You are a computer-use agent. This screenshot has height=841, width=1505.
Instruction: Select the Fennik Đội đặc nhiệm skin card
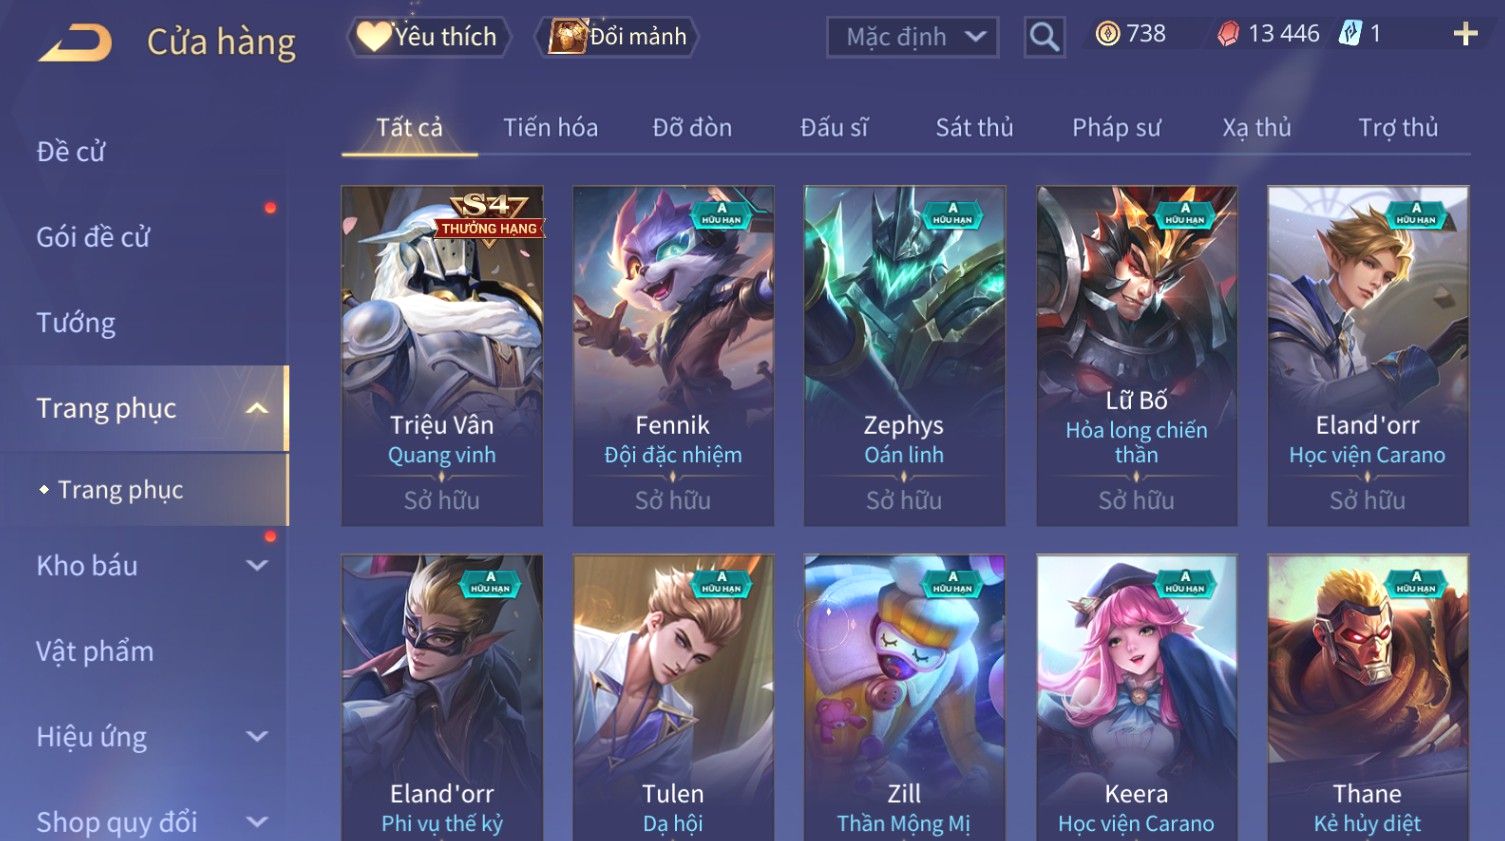pyautogui.click(x=673, y=356)
